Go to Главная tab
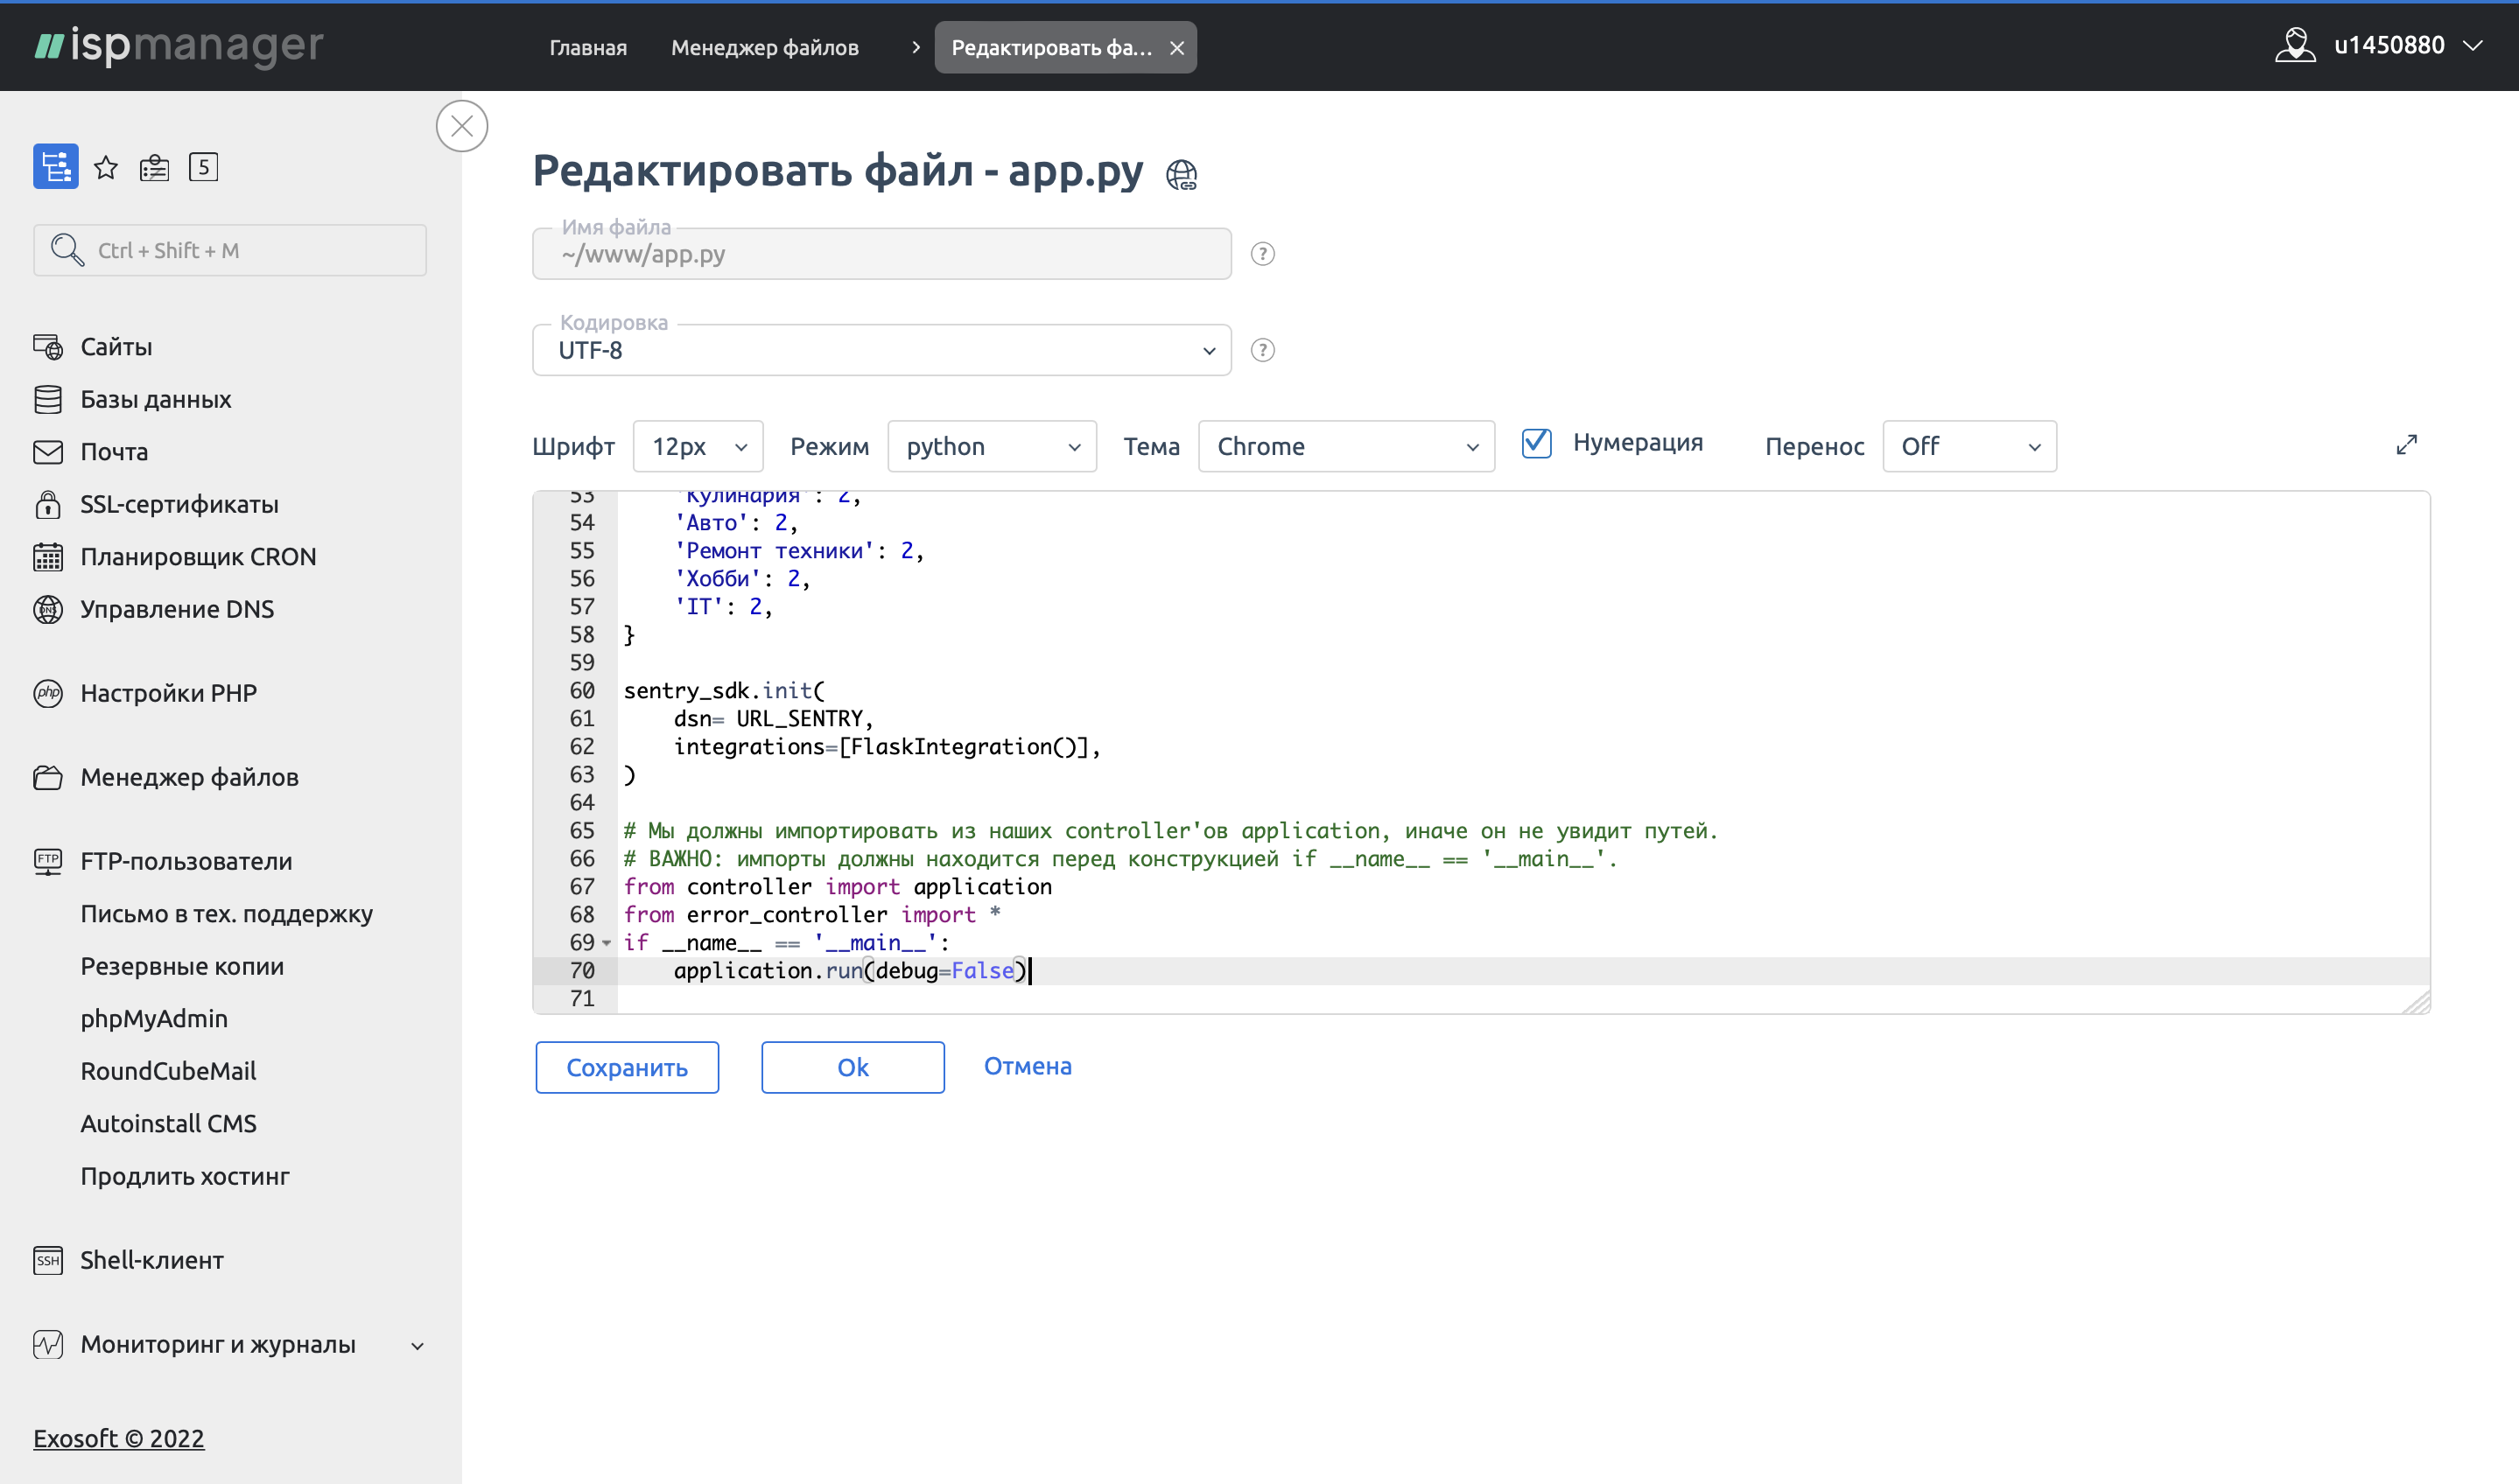The image size is (2519, 1484). [588, 48]
